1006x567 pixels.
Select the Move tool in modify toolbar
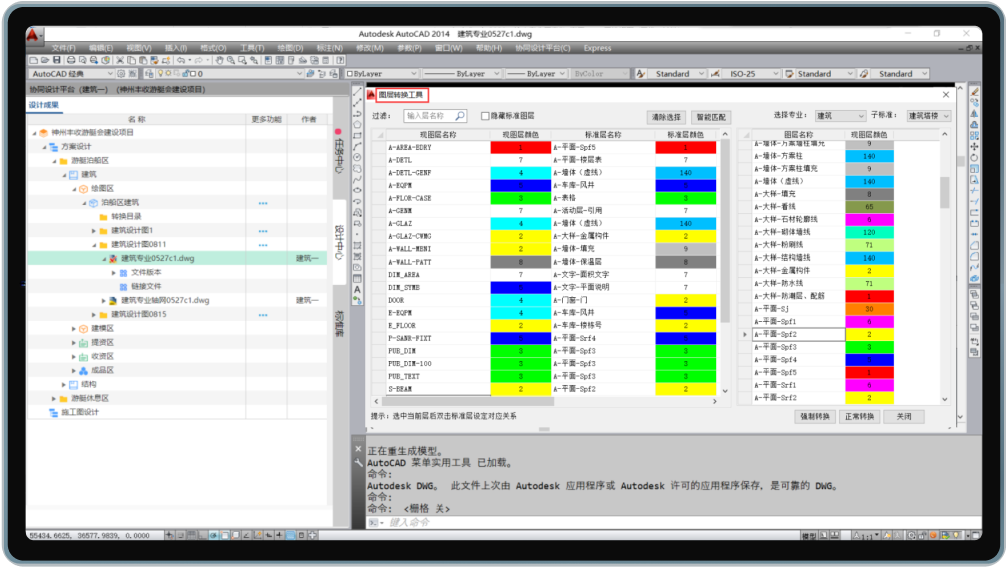pos(974,146)
